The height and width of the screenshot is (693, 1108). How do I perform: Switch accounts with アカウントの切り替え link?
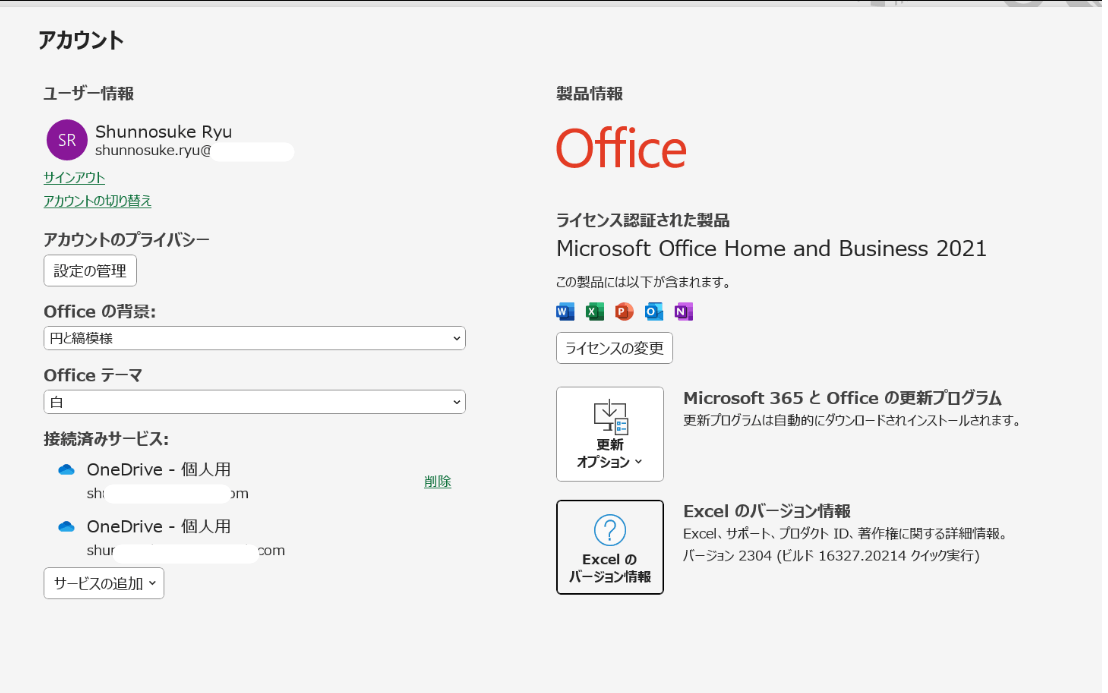pos(98,201)
